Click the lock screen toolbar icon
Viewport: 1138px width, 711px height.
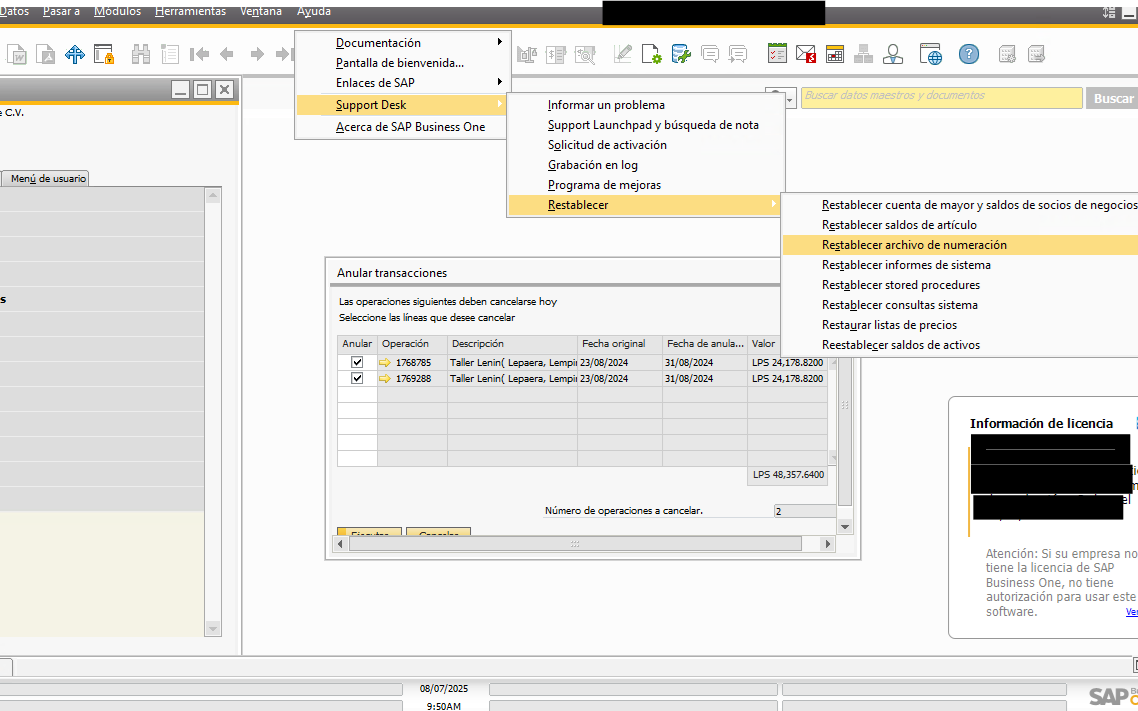click(x=105, y=54)
